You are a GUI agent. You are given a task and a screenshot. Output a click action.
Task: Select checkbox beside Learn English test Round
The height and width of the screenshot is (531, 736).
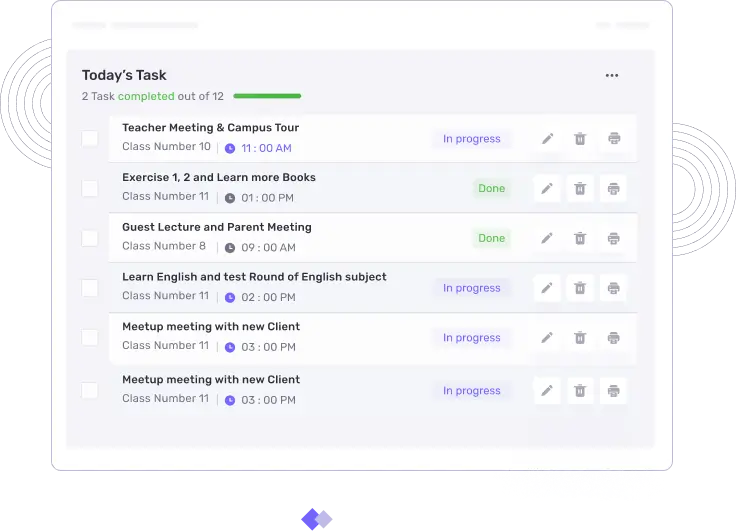click(x=90, y=288)
